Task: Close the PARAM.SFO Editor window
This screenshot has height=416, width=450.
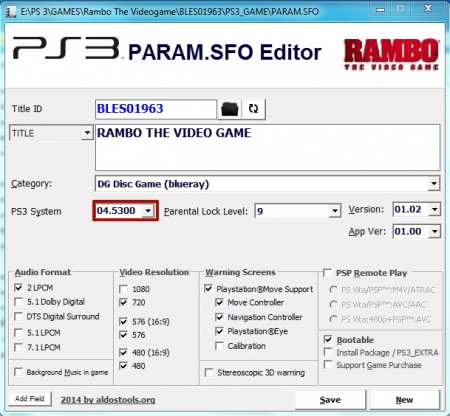Action: tap(428, 9)
